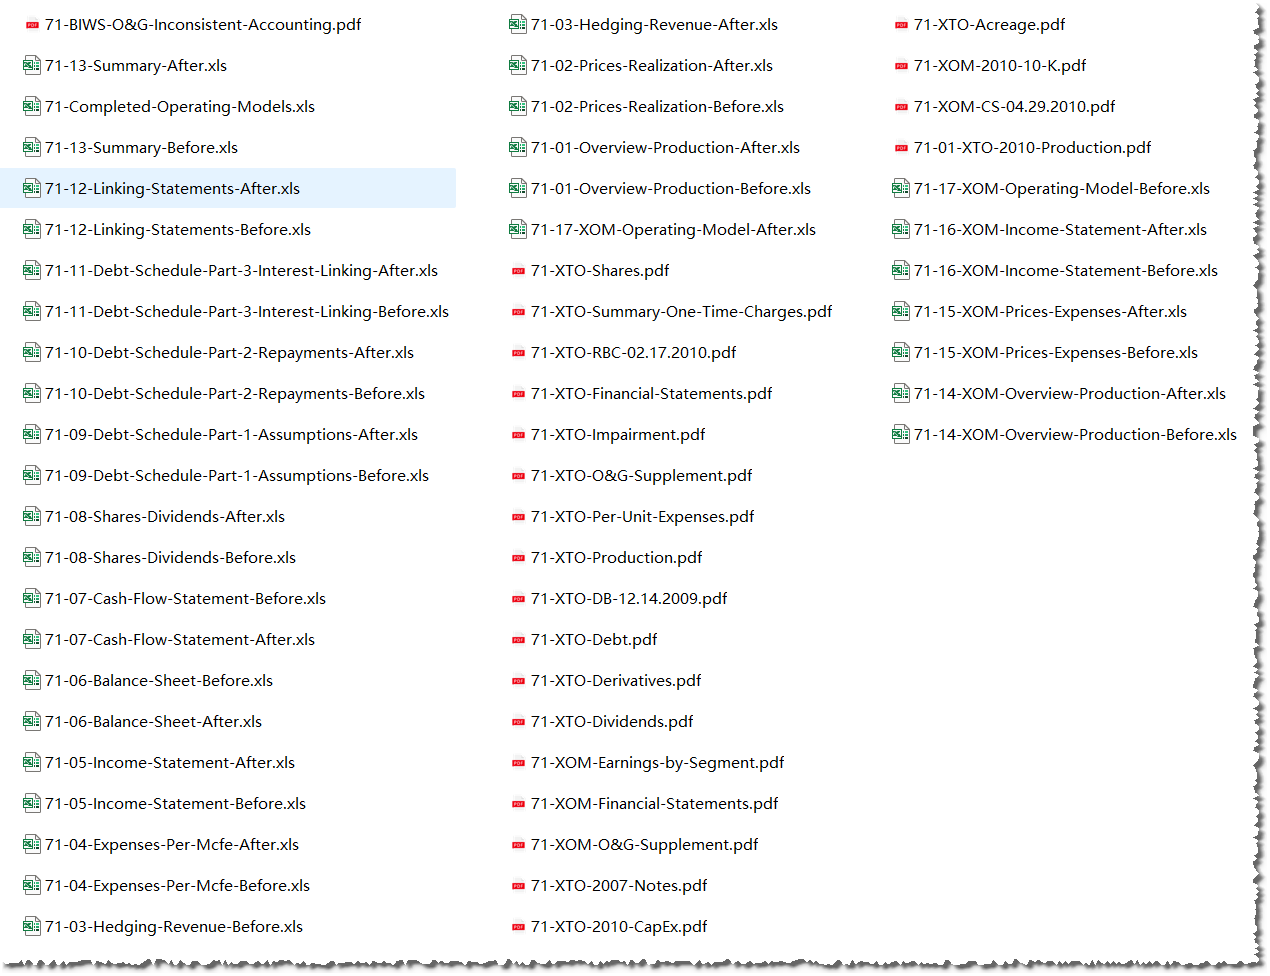Click file name 71-XTO-Financial-Statements.pdf
This screenshot has width=1270, height=976.
(651, 394)
